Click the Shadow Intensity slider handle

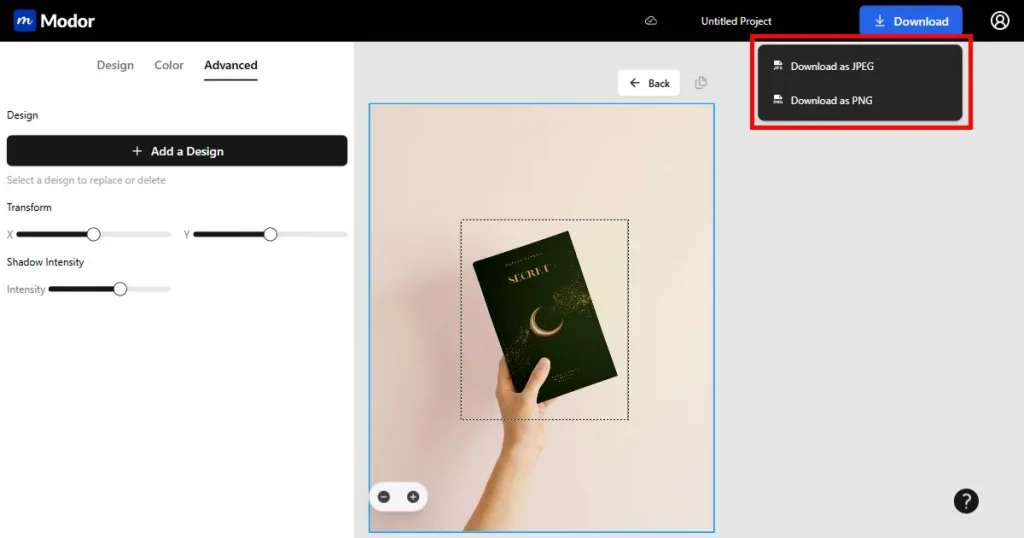[x=120, y=289]
